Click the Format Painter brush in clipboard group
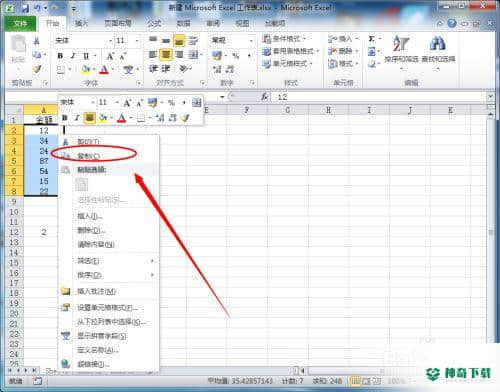The image size is (500, 392). (37, 69)
